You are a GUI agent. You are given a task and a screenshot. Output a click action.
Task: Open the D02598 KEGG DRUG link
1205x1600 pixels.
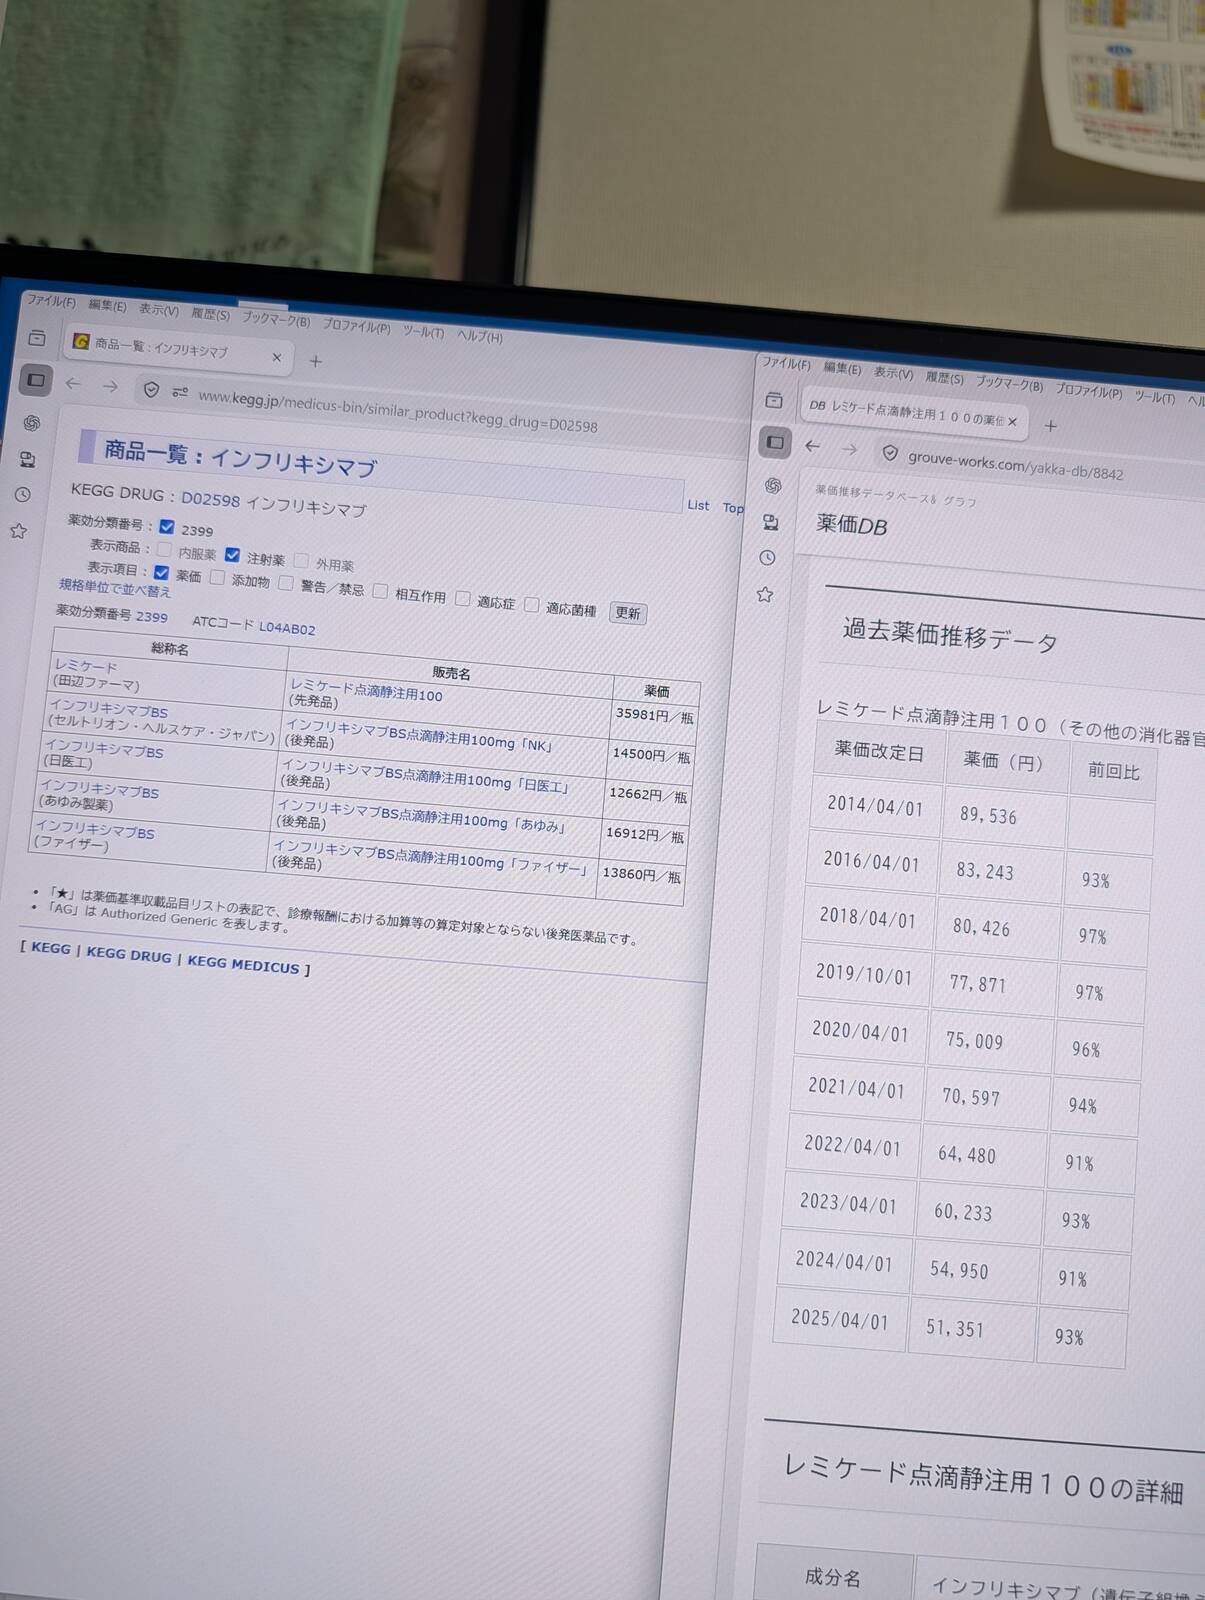tap(210, 498)
